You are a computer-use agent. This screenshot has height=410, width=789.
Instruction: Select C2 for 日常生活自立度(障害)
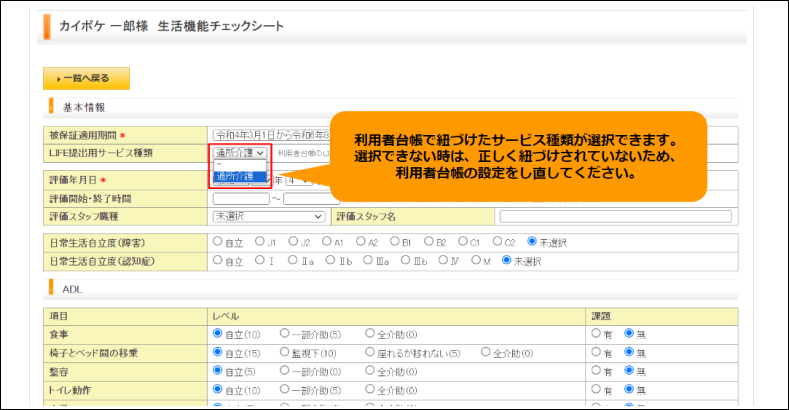(x=497, y=241)
